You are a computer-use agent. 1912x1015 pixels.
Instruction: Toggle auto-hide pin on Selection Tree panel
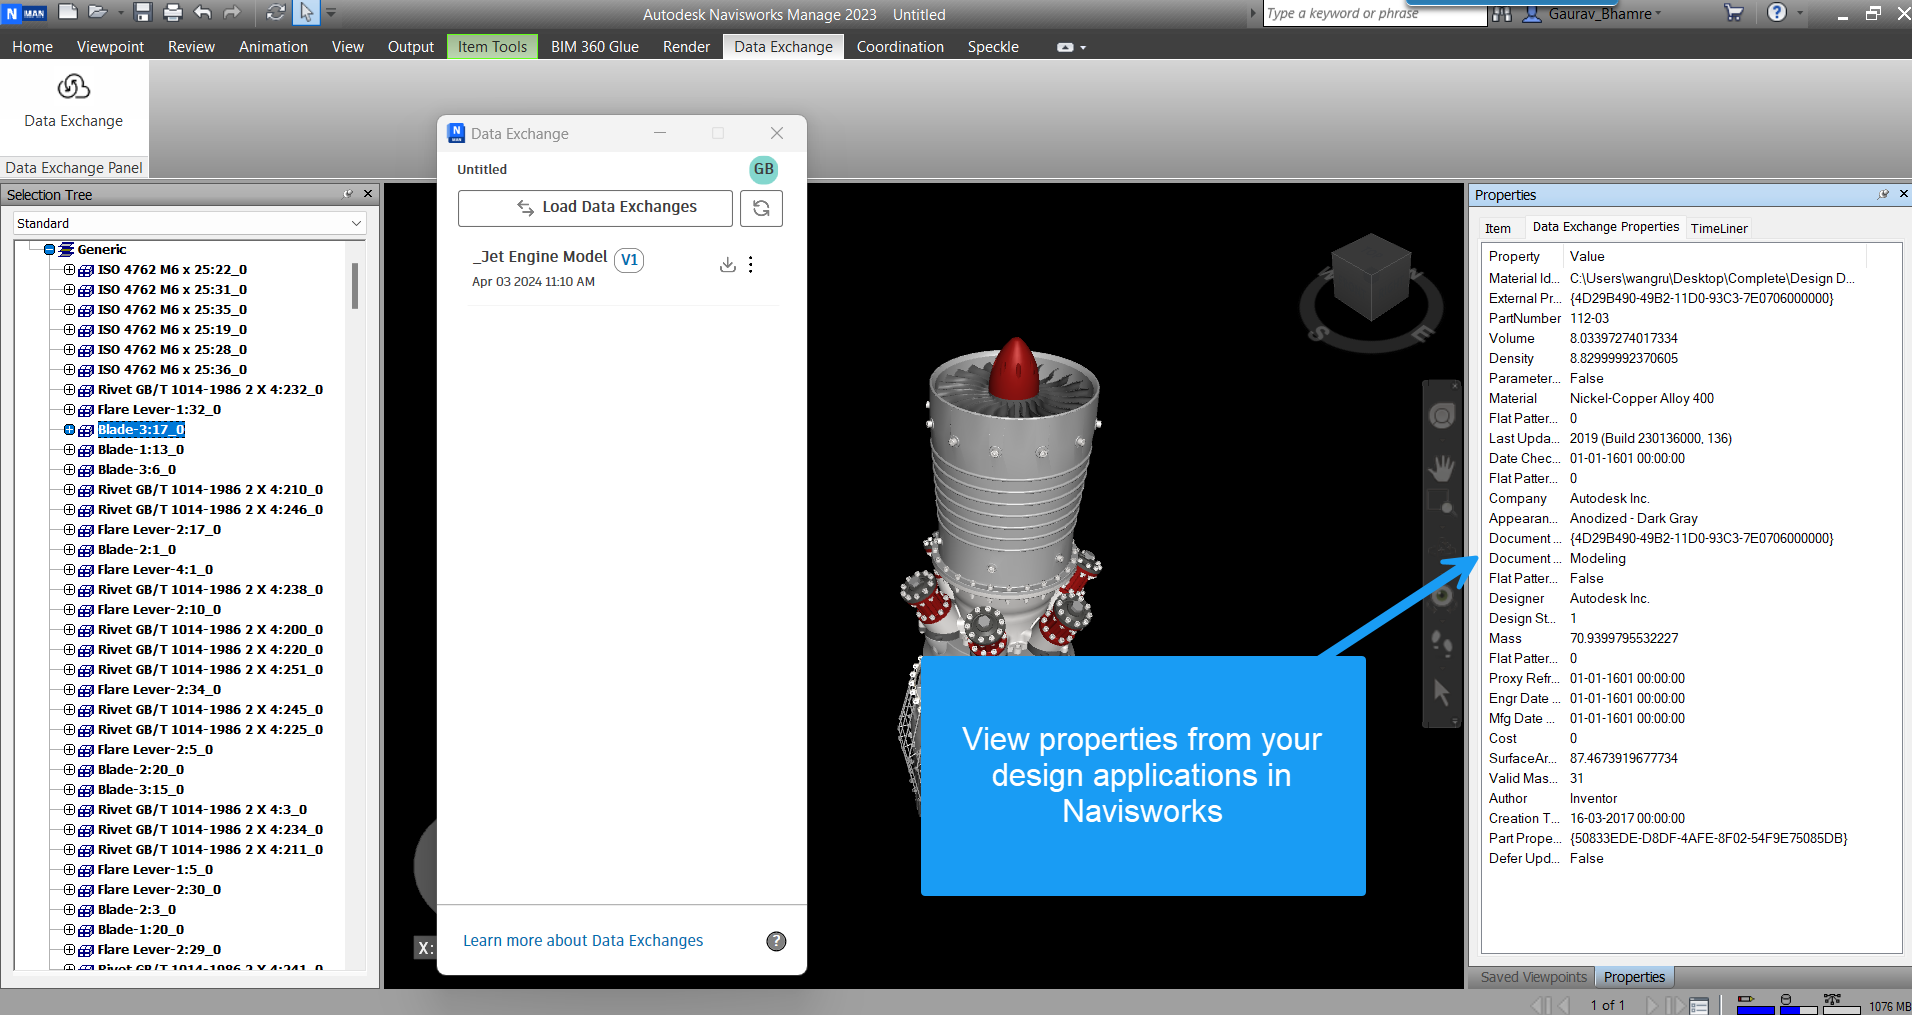348,194
